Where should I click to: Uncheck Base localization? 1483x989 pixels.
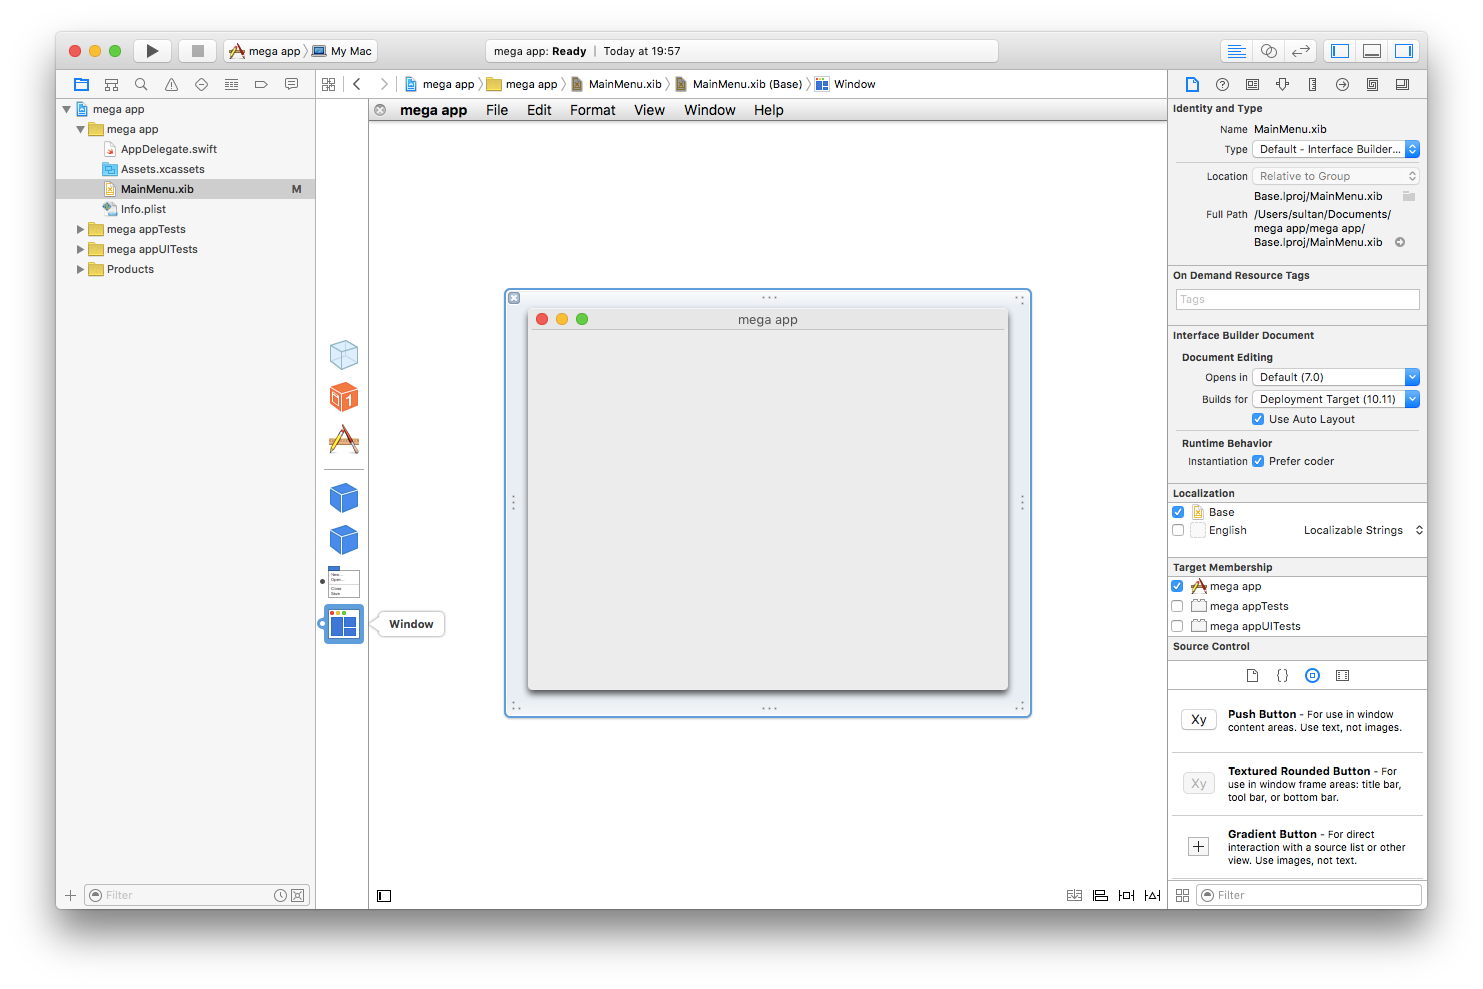1178,512
